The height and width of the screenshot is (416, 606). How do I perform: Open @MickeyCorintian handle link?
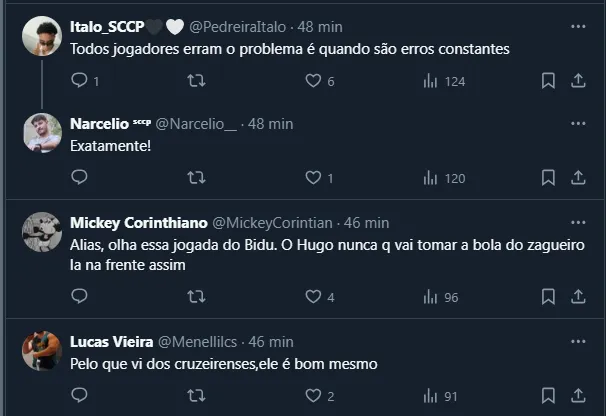273,222
